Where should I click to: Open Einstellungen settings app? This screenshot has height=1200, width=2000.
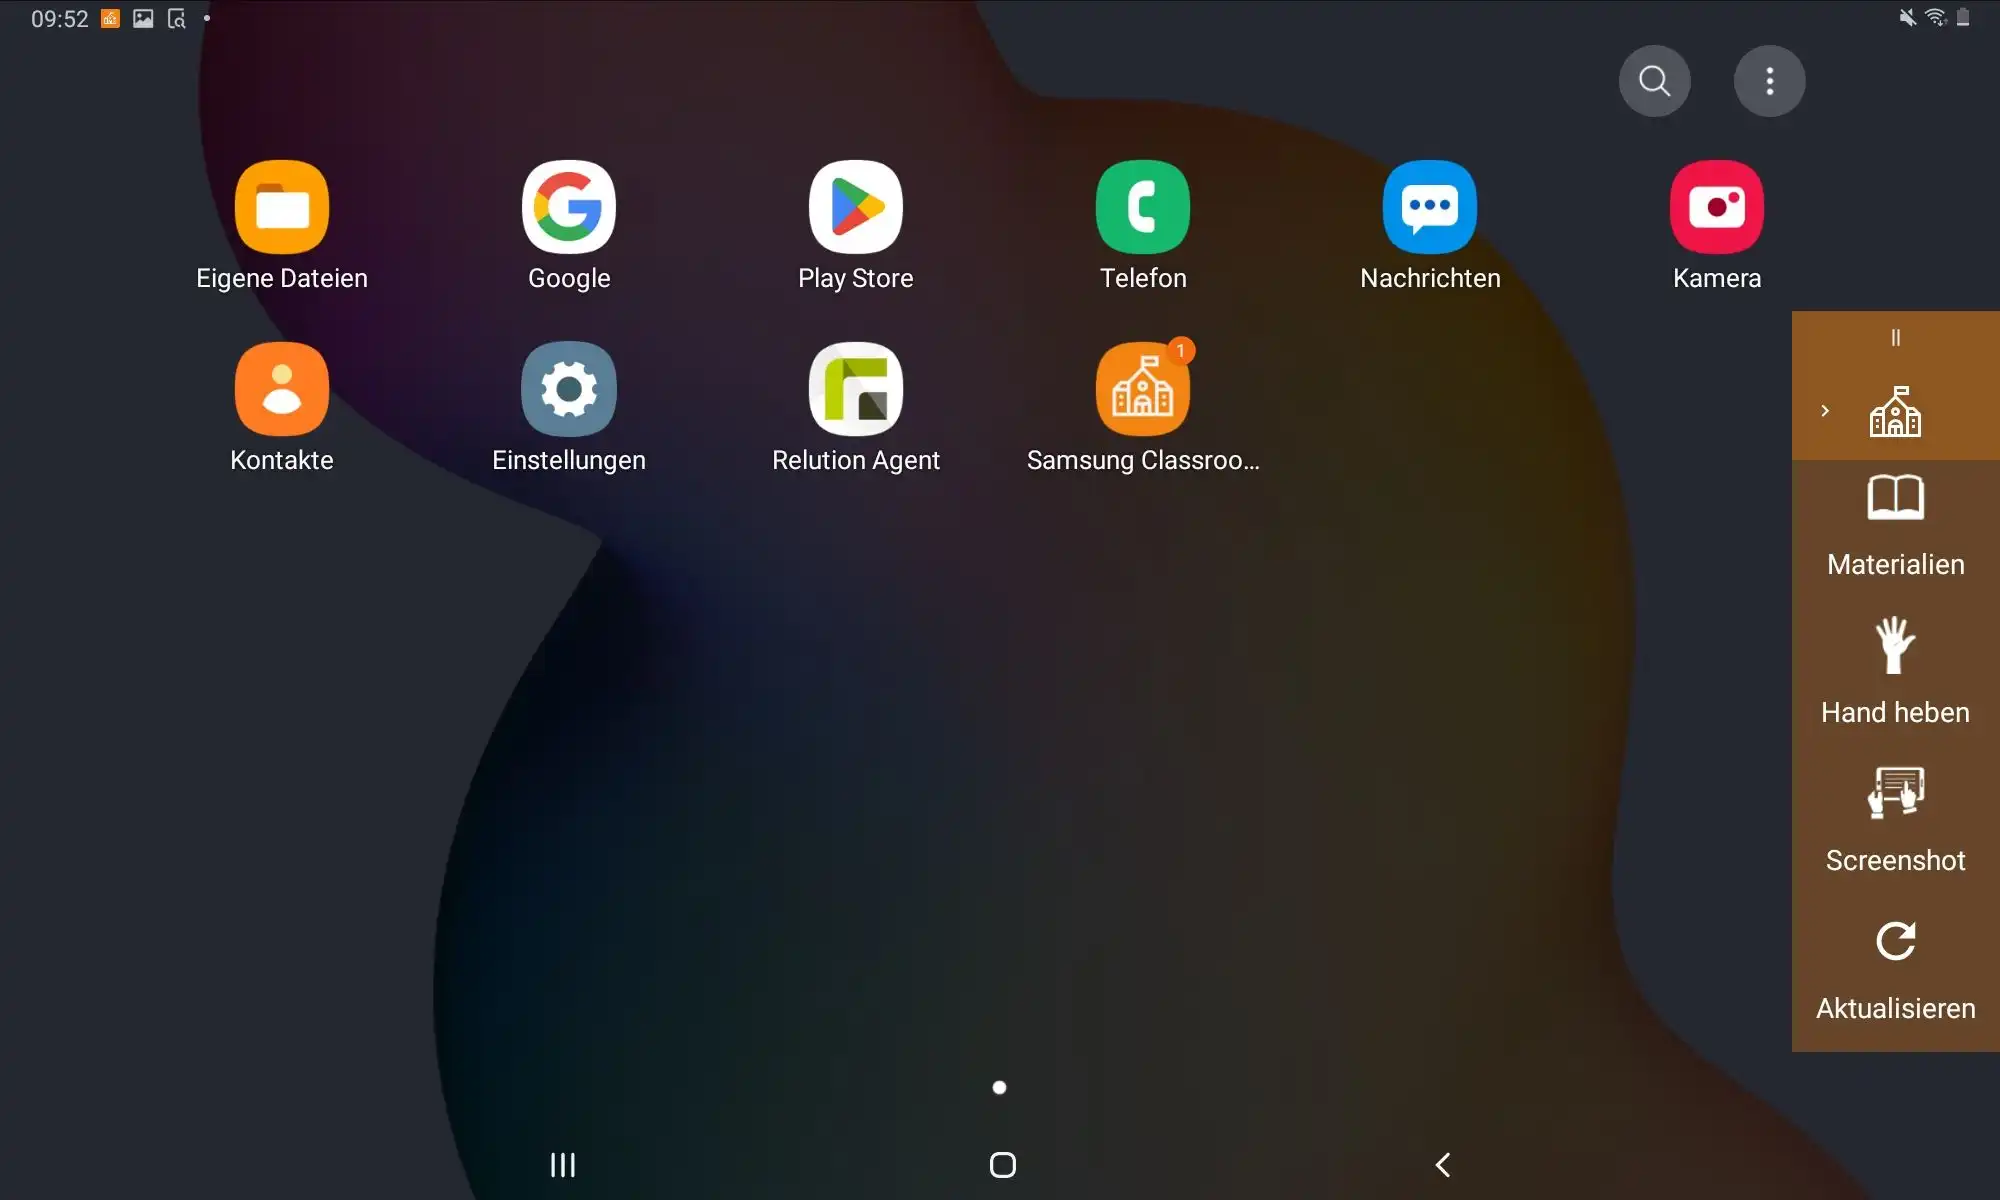569,389
